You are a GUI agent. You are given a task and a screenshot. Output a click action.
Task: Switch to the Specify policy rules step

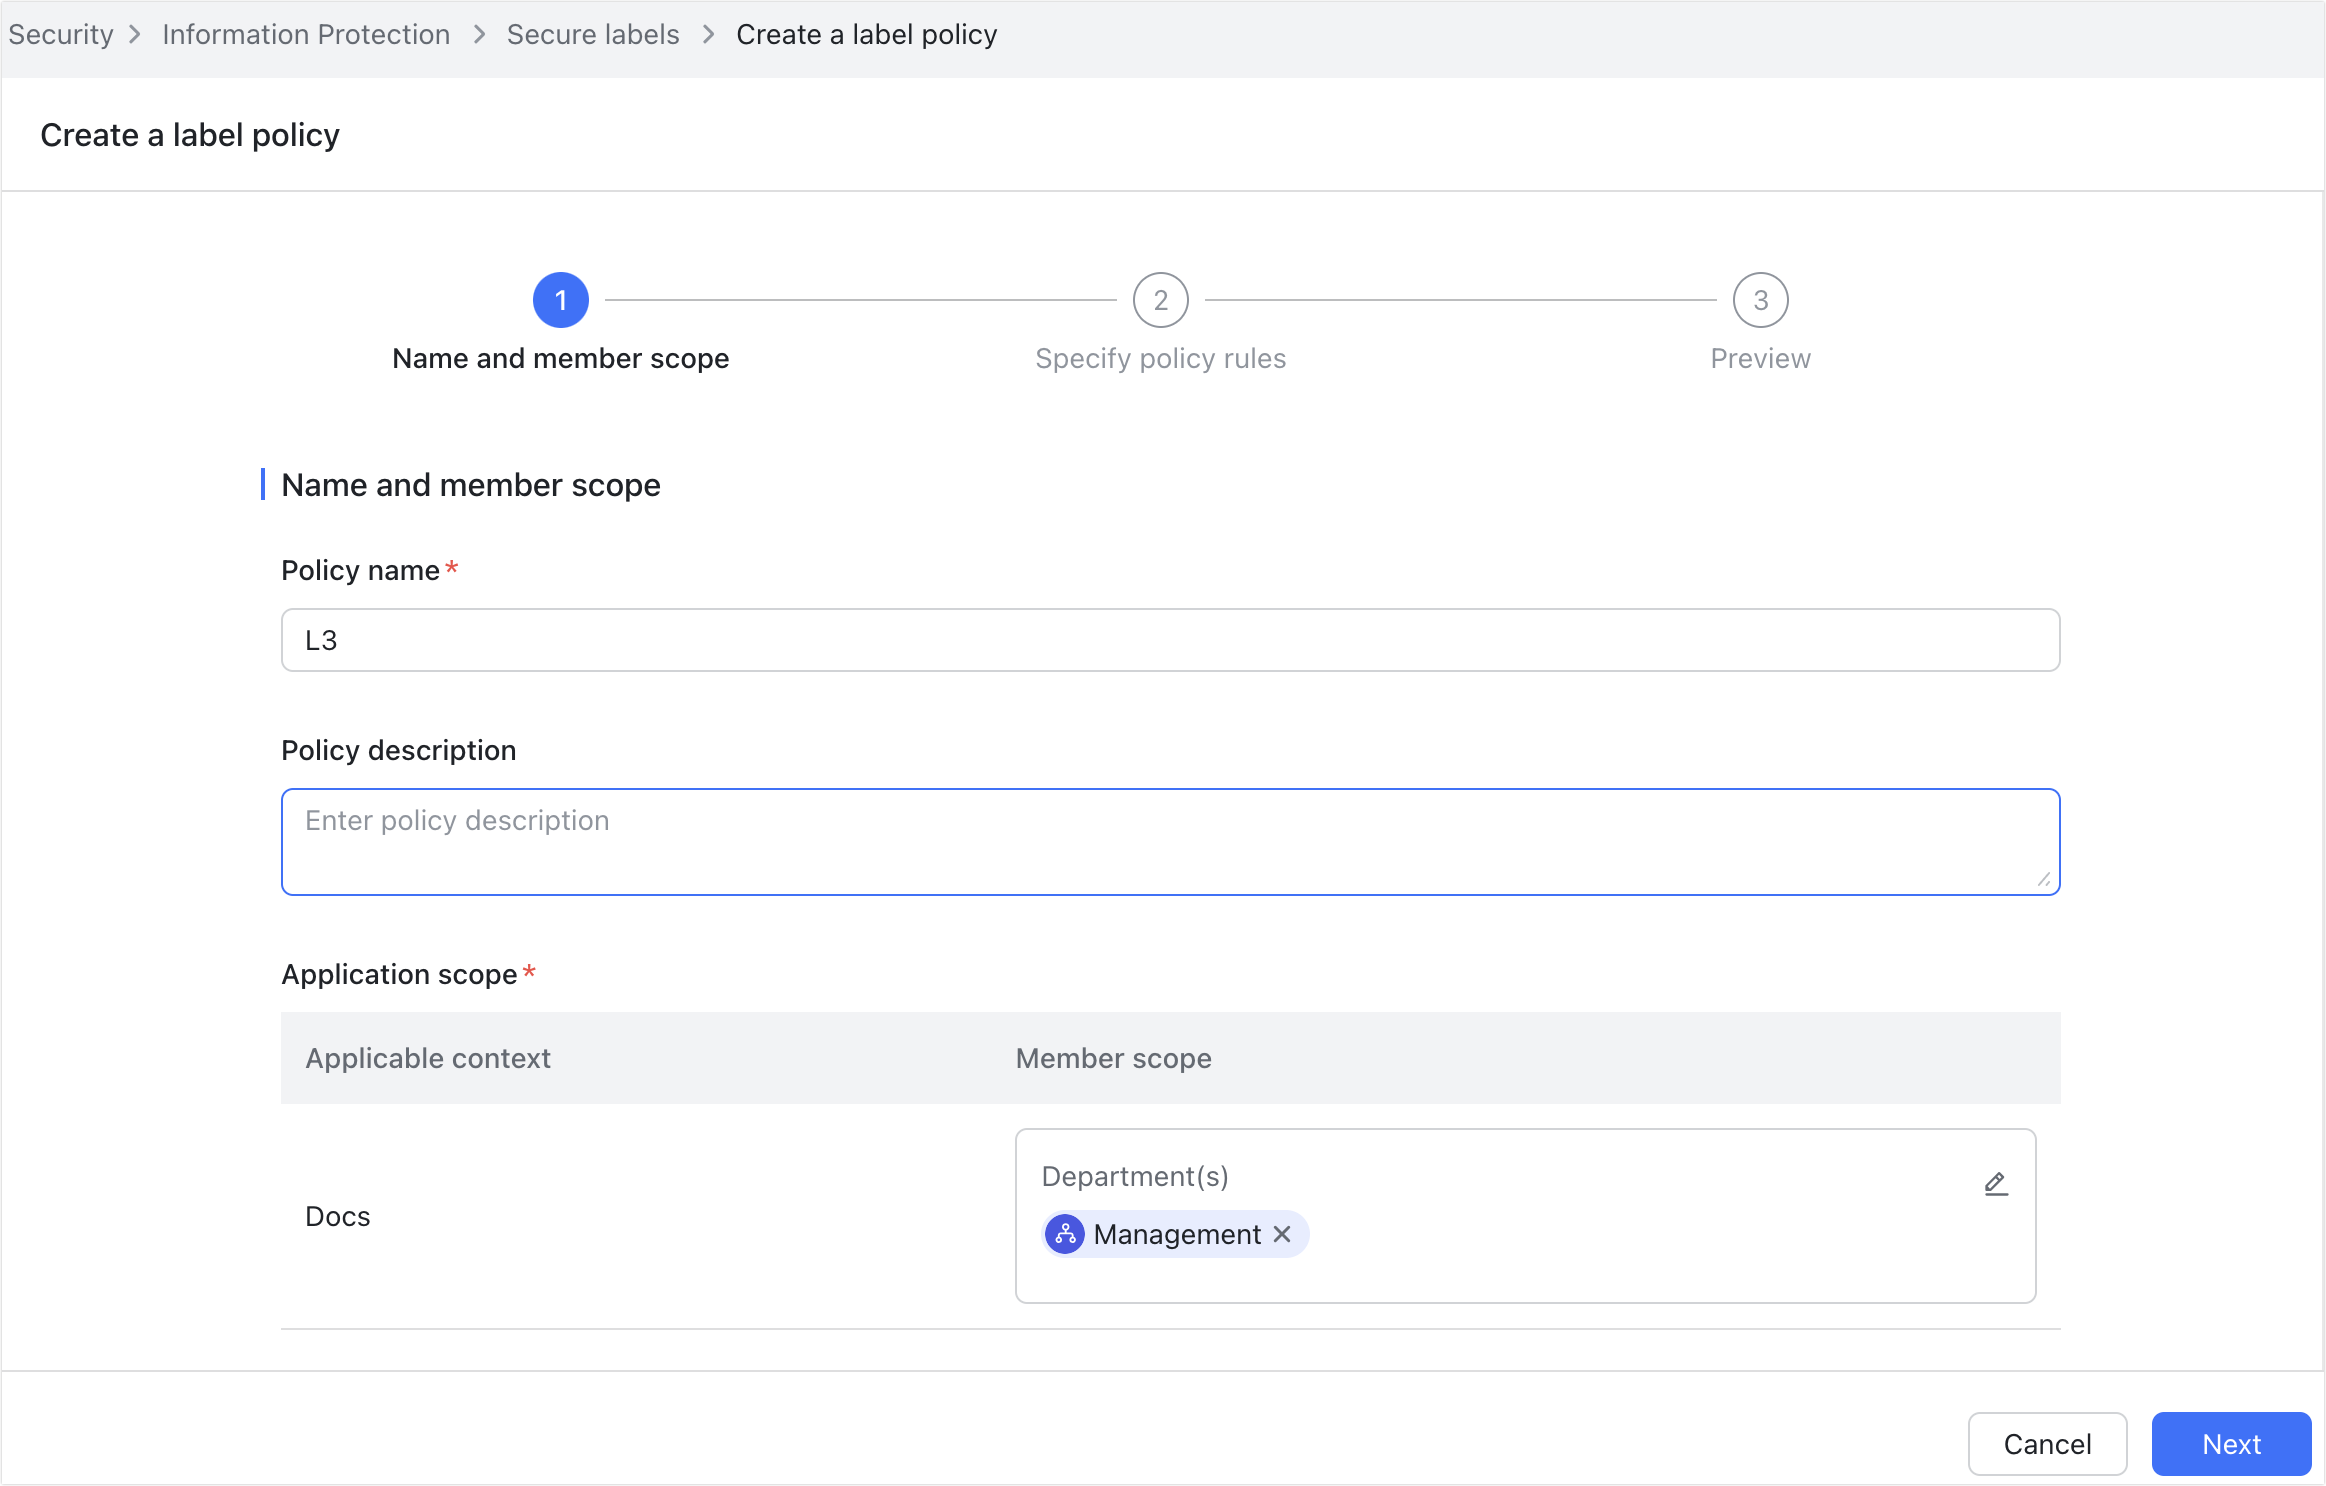pos(1160,358)
